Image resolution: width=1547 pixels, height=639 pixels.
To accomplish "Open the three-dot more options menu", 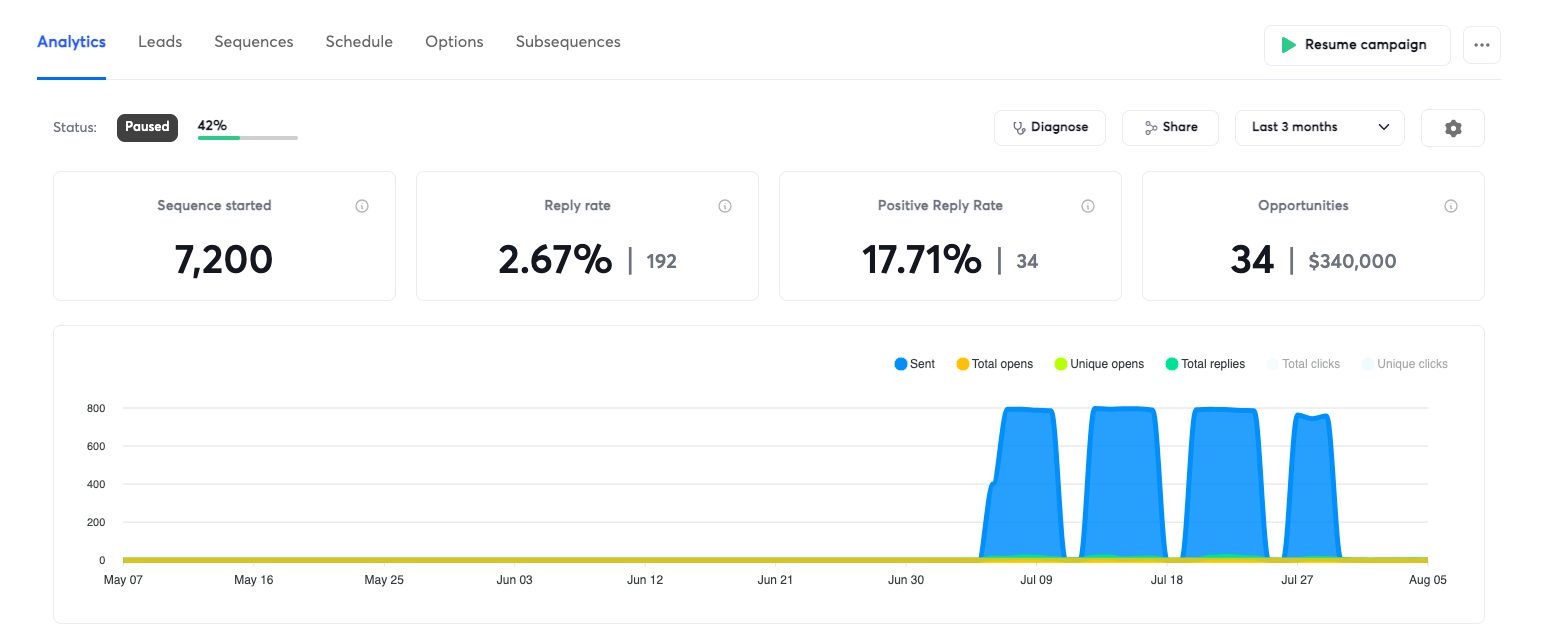I will tap(1482, 45).
